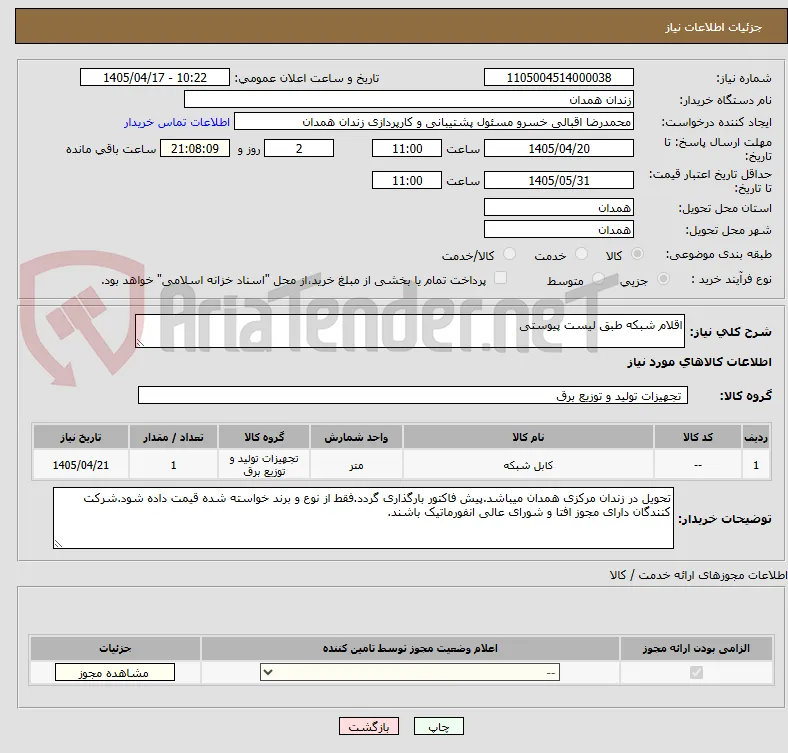Click the تاریخ نیاز column header
This screenshot has width=788, height=753.
coord(81,437)
